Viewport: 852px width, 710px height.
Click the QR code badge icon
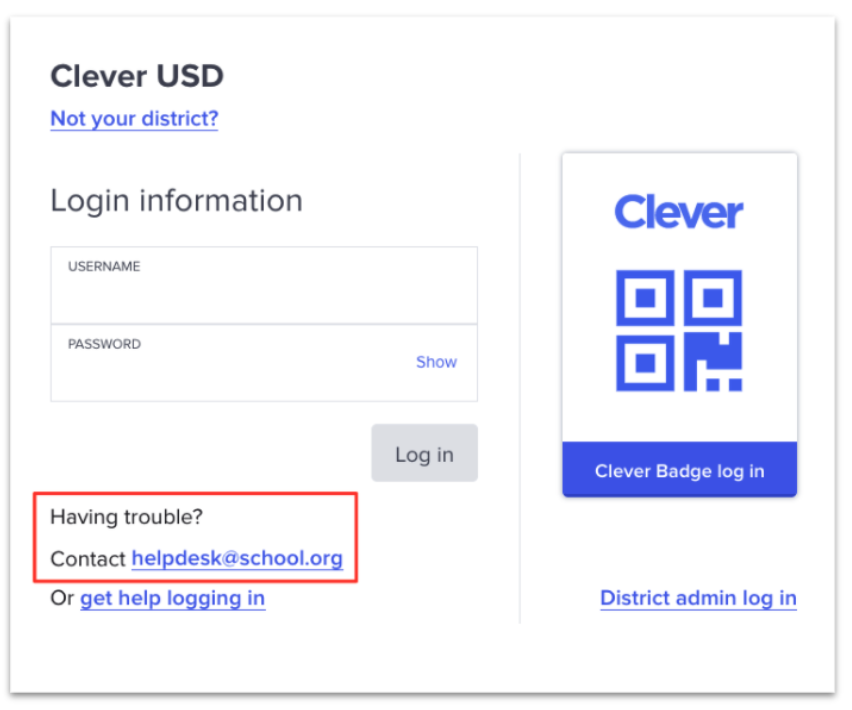(x=679, y=330)
